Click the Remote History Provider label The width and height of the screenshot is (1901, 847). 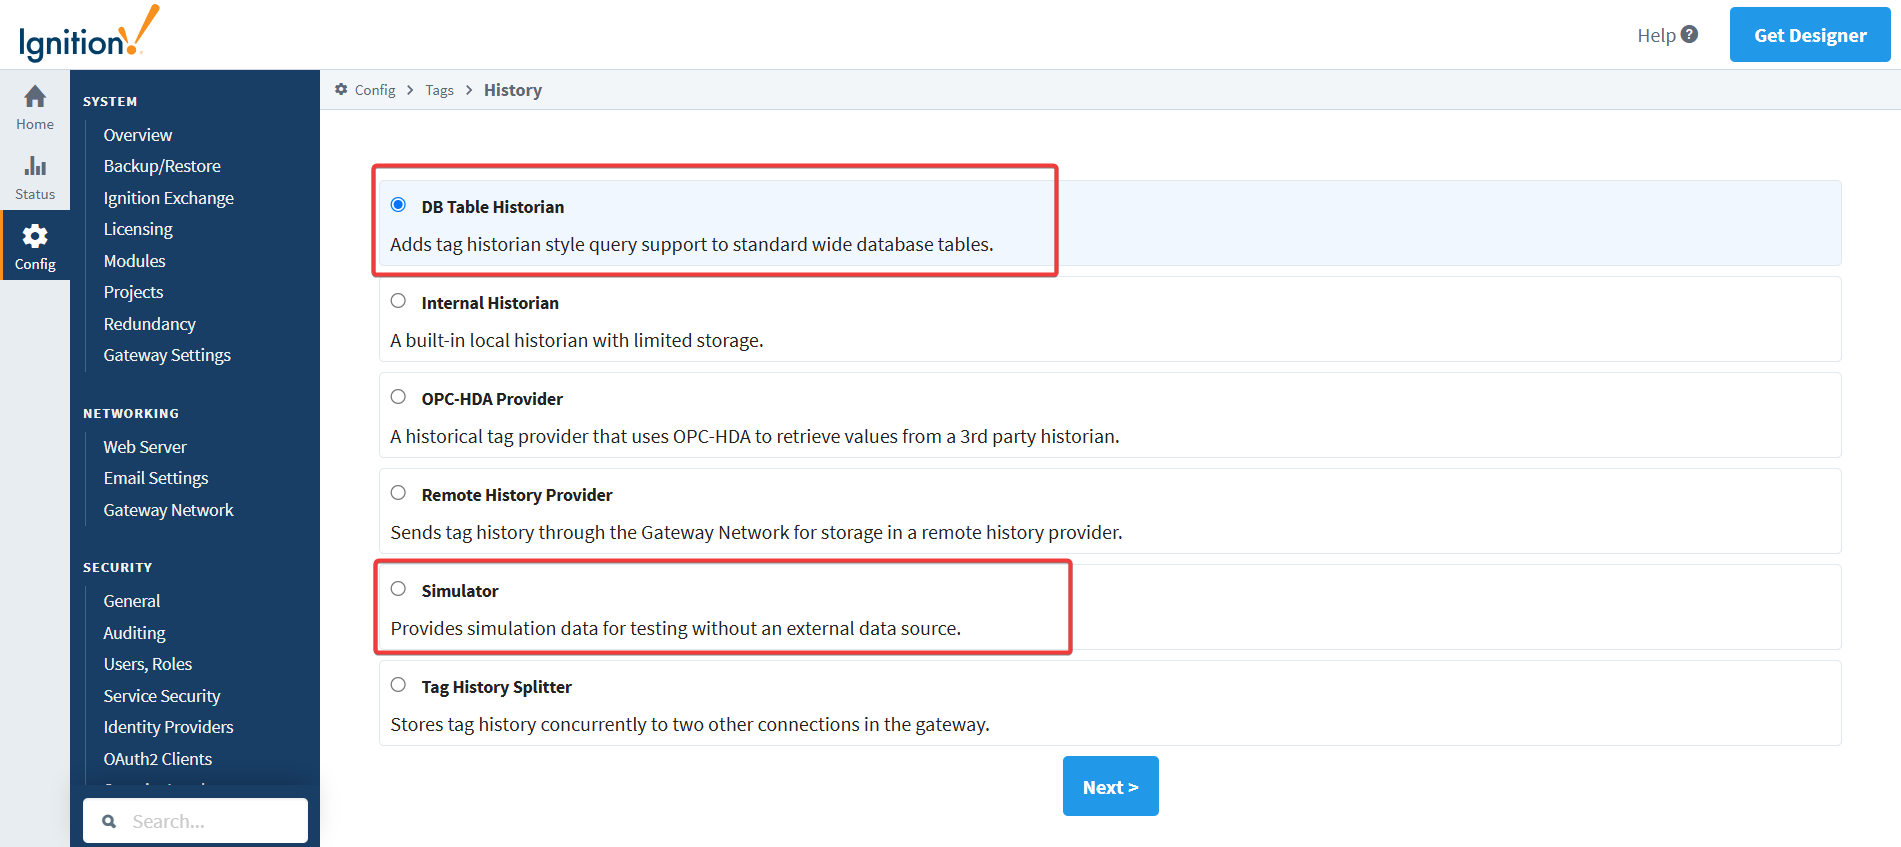[x=517, y=495]
